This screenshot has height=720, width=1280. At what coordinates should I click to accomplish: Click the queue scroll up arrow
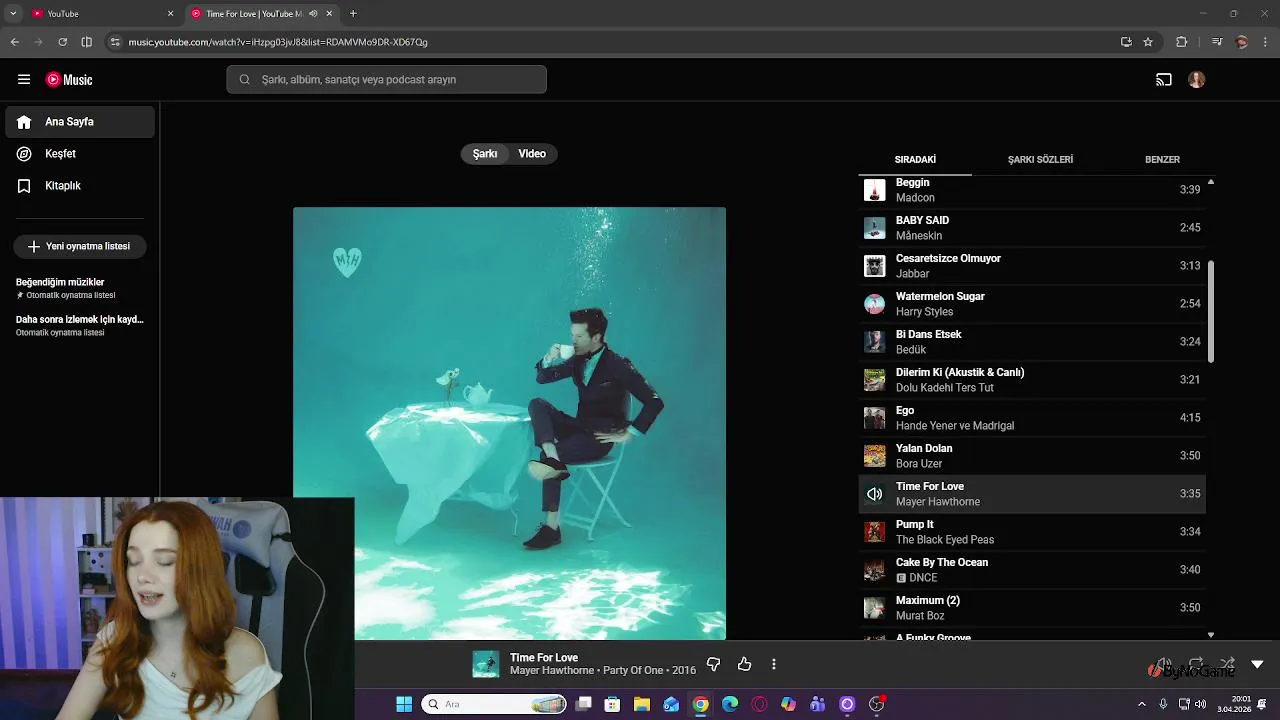coord(1211,182)
